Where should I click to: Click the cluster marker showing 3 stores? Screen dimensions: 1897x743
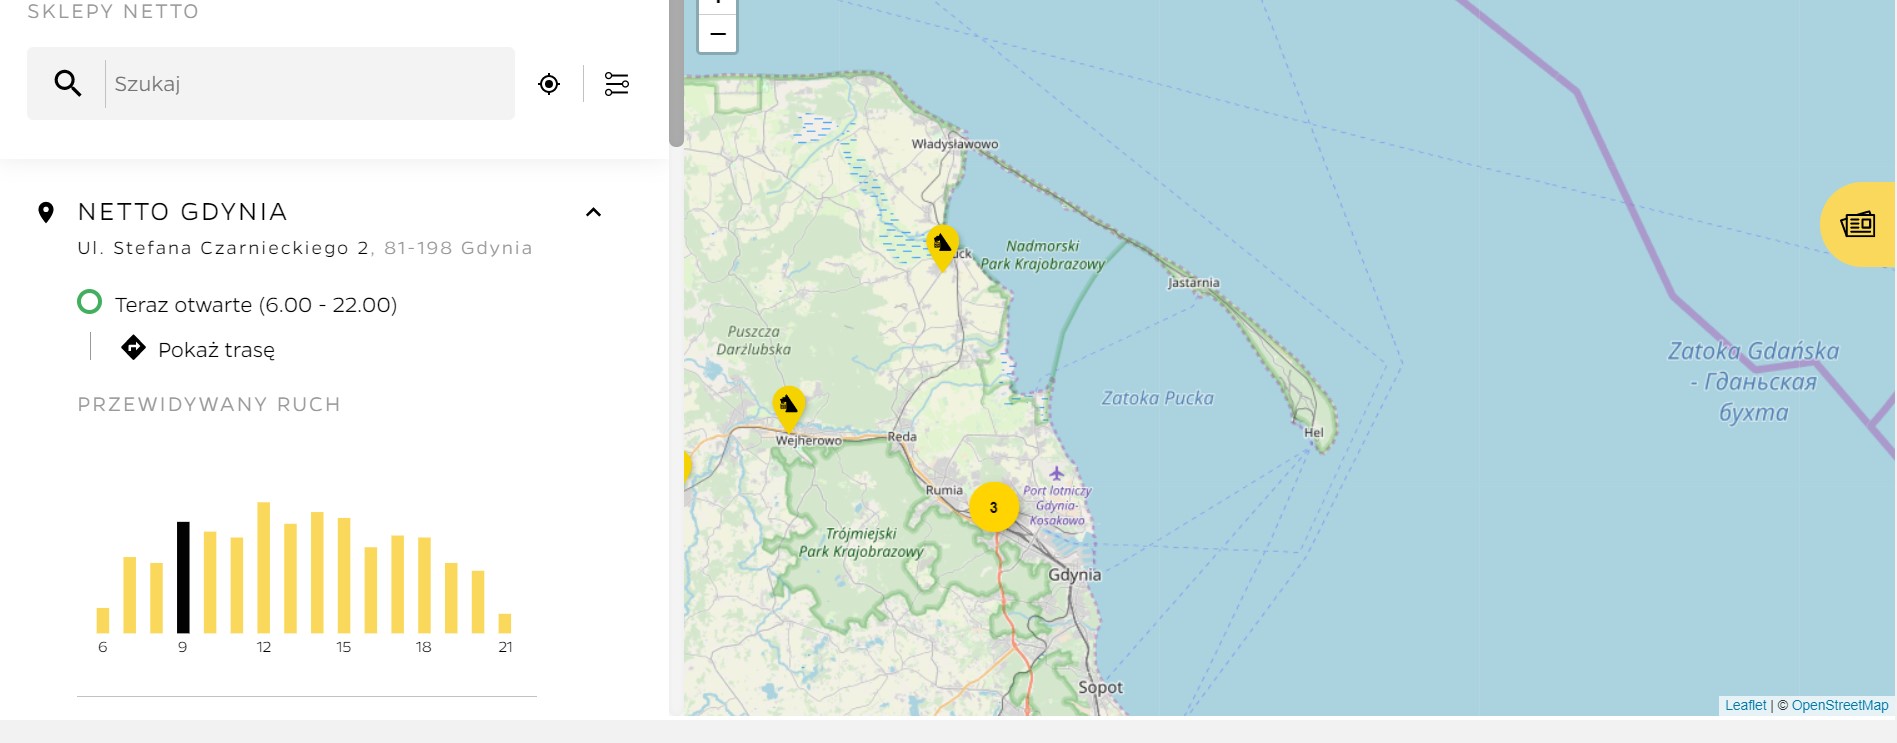(x=993, y=507)
